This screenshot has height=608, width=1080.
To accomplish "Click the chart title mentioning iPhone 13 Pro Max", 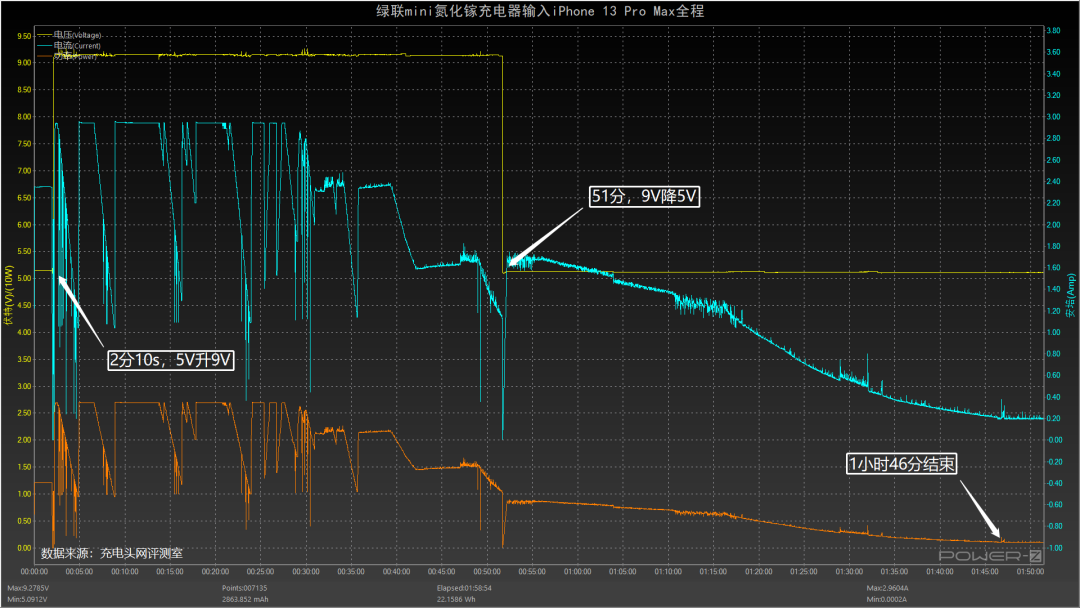I will pos(540,11).
